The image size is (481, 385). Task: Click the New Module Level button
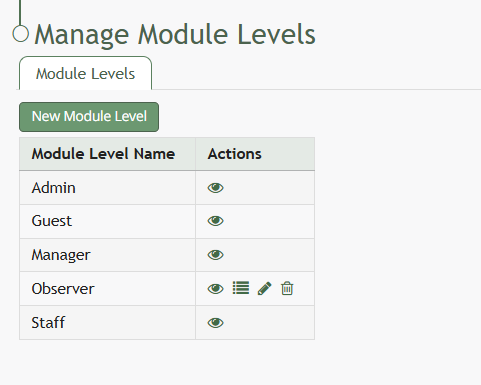point(89,117)
